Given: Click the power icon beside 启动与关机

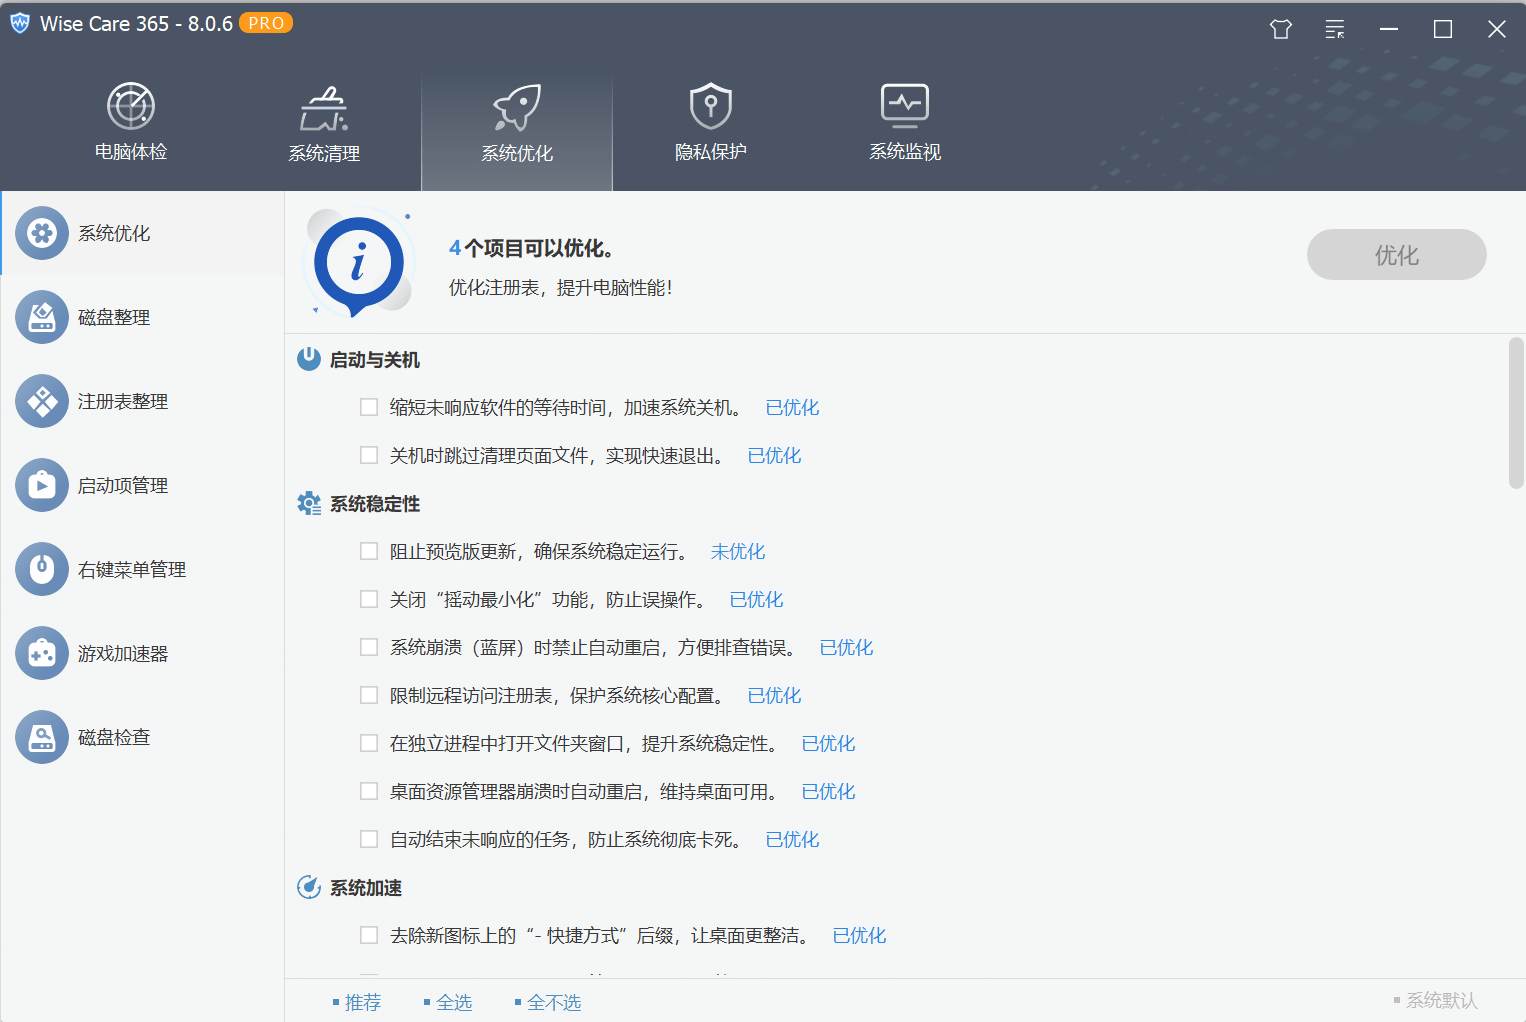Looking at the screenshot, I should click(x=309, y=359).
